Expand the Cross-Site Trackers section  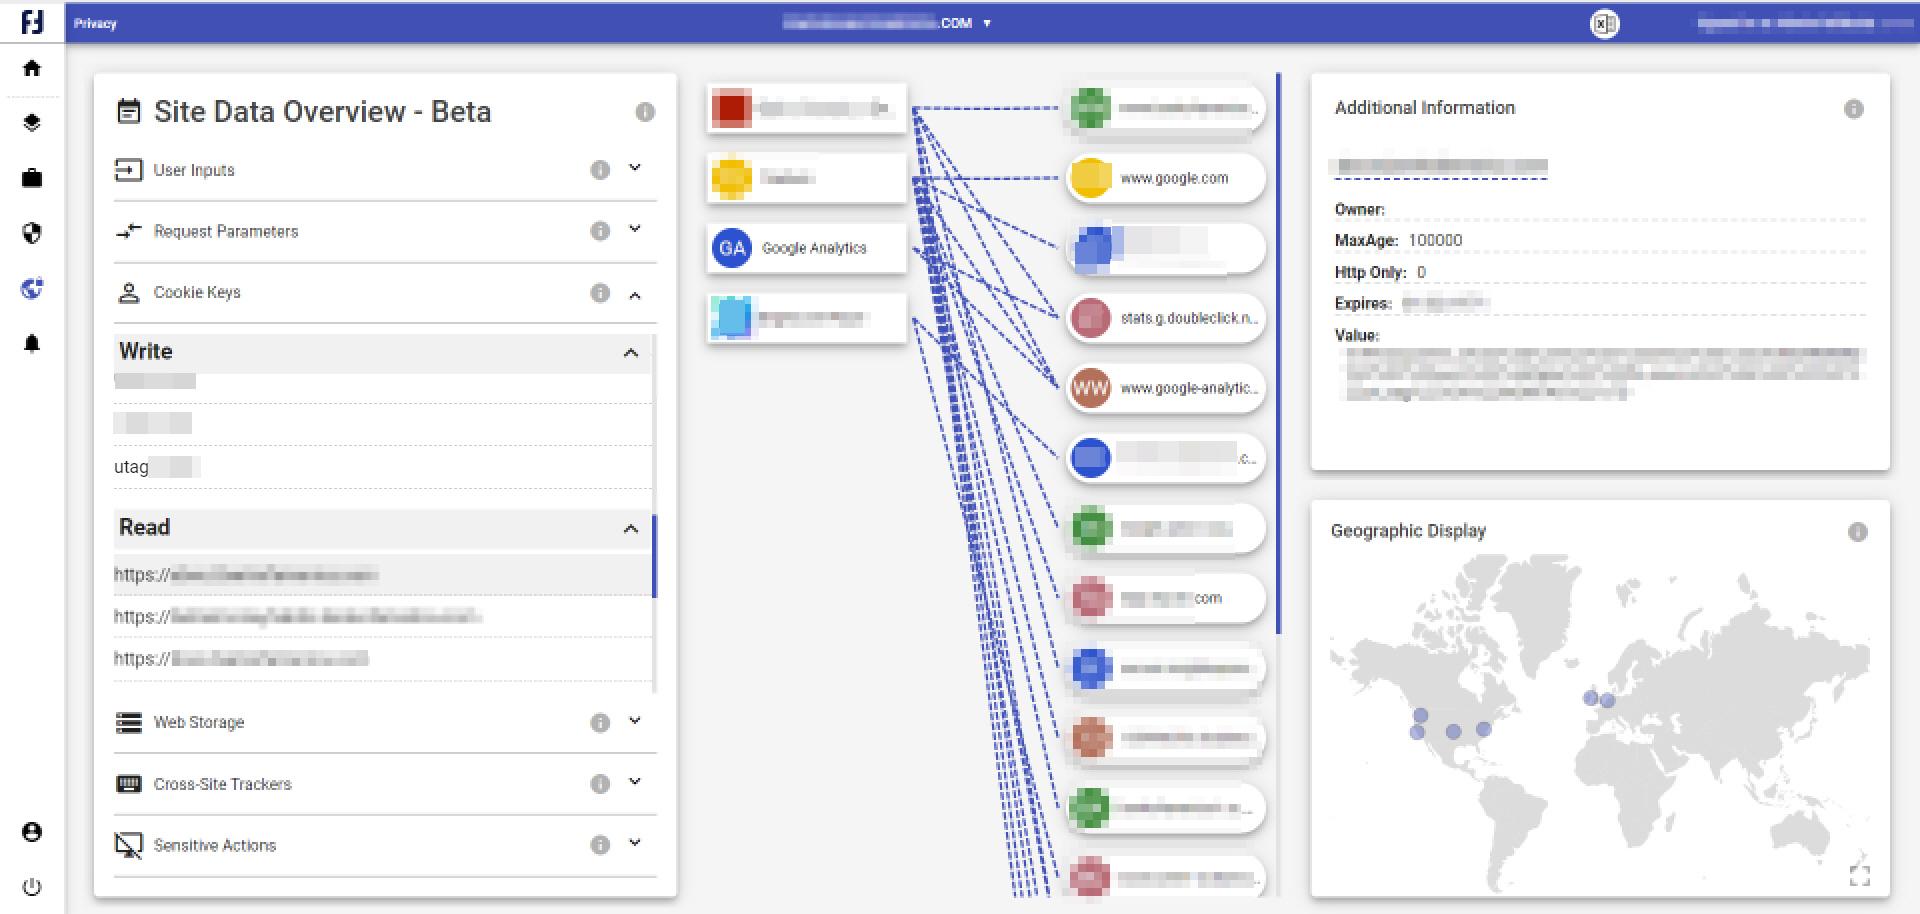pyautogui.click(x=634, y=784)
